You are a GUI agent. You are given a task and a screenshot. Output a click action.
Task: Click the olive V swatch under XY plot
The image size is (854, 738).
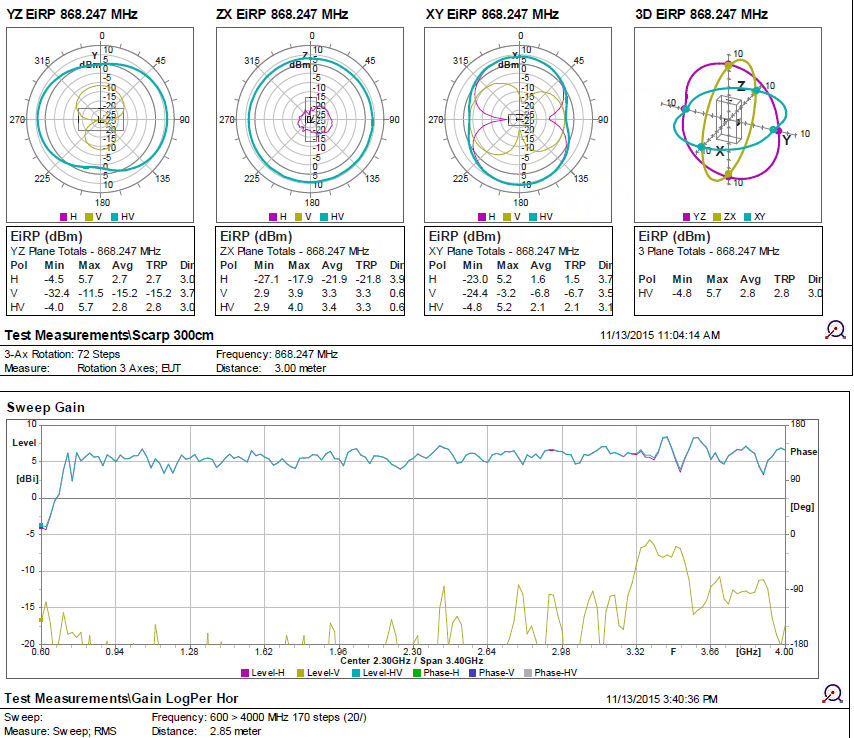[507, 217]
